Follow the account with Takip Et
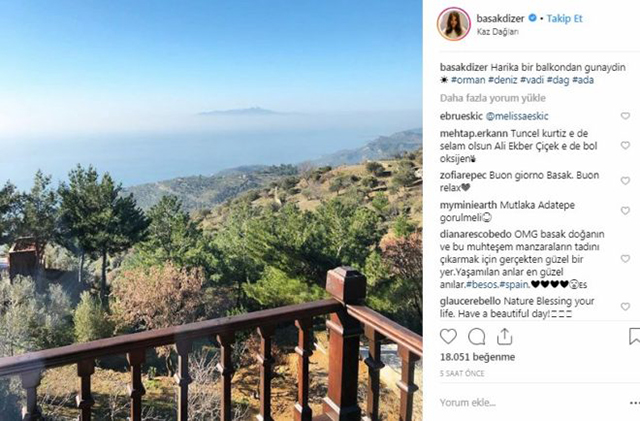 coord(564,18)
